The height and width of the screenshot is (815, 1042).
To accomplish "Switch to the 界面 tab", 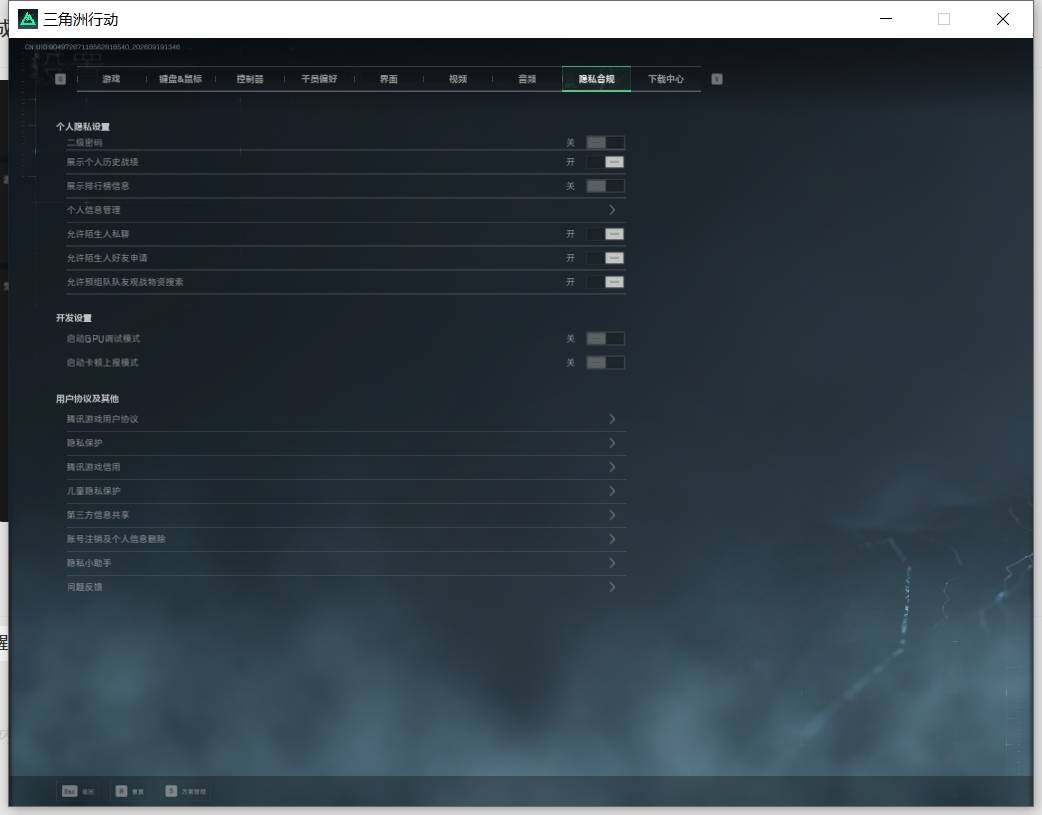I will tap(389, 79).
